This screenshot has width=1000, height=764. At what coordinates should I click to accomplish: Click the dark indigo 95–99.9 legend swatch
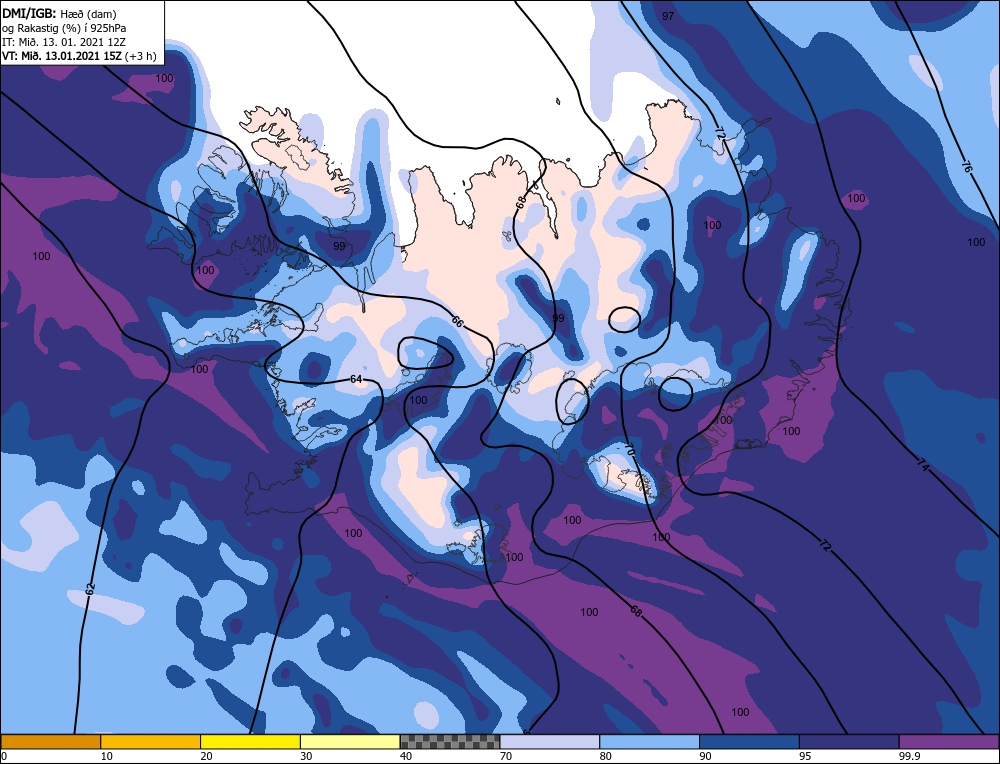849,742
